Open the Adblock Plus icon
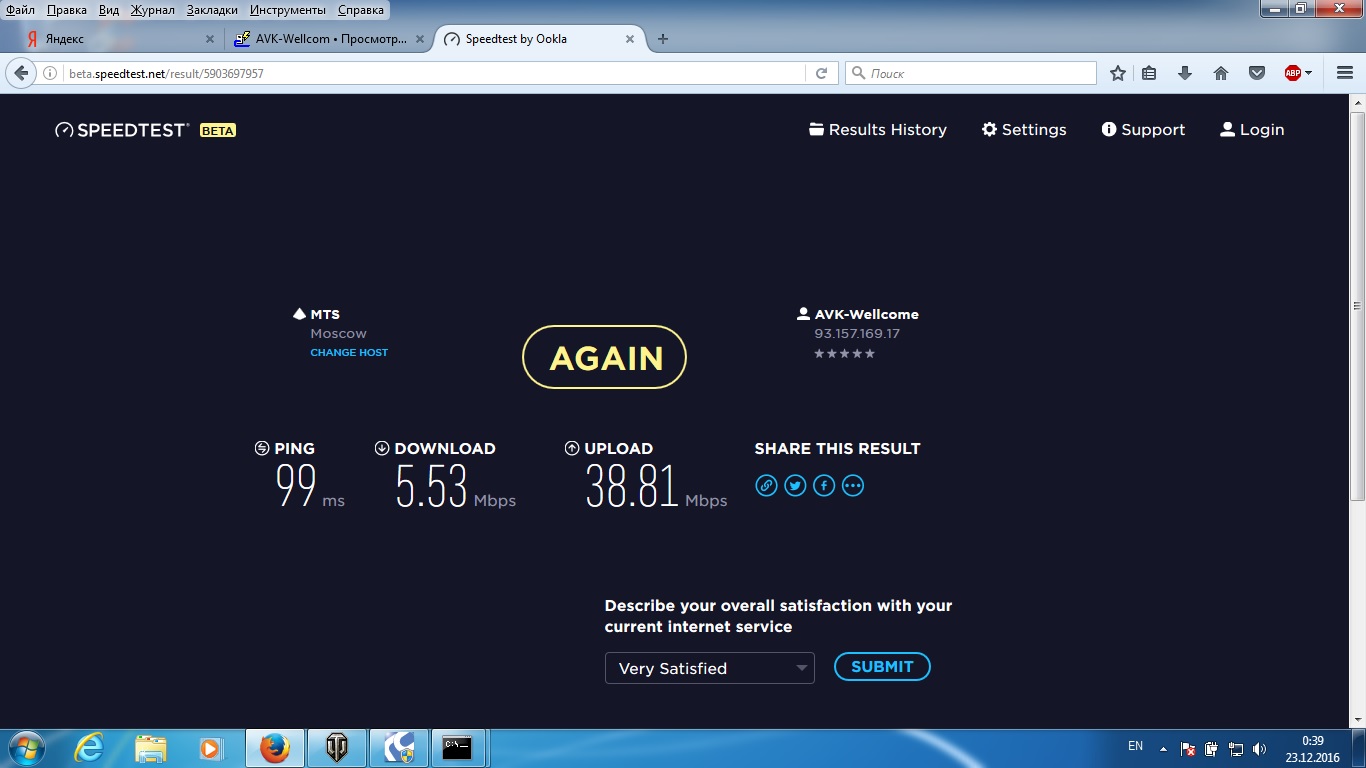This screenshot has height=768, width=1366. point(1292,73)
